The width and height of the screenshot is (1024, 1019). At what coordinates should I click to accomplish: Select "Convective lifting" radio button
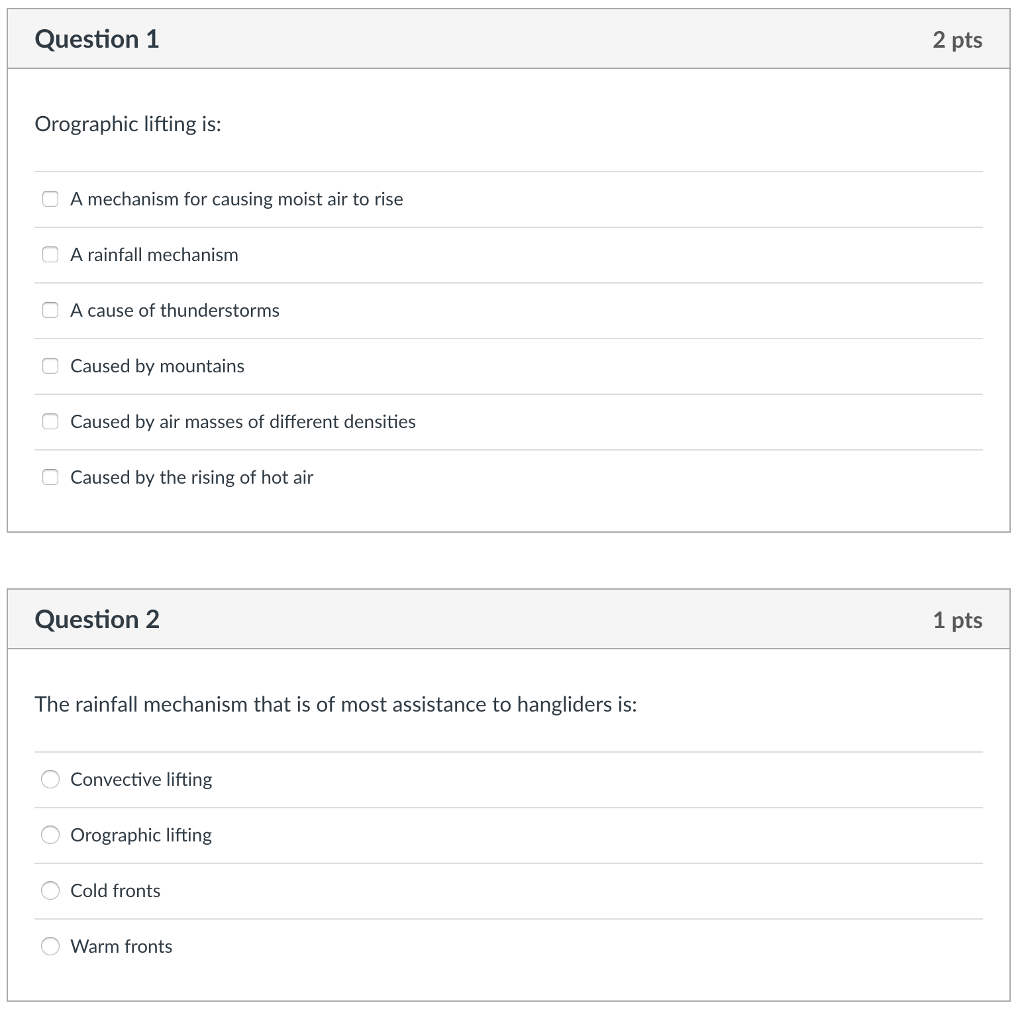pos(50,779)
